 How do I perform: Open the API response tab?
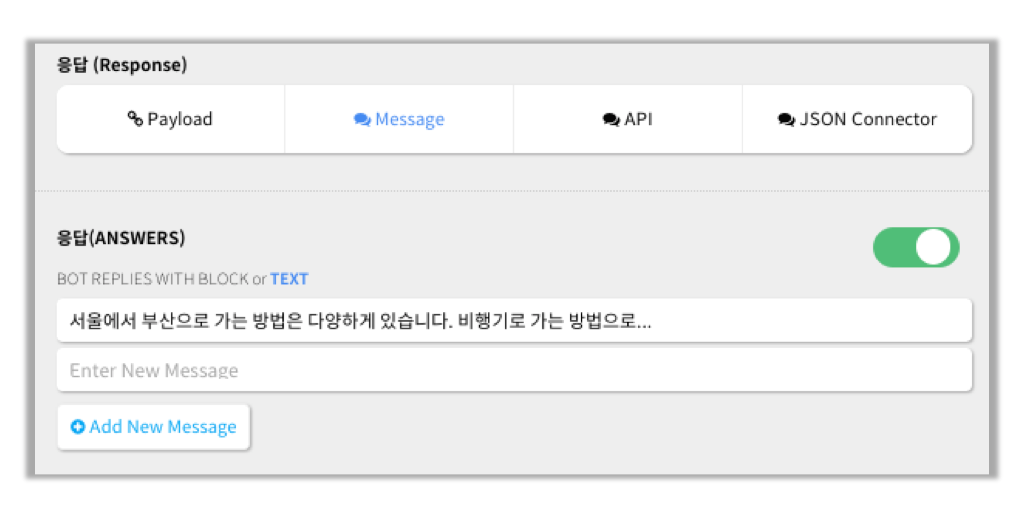tap(628, 119)
